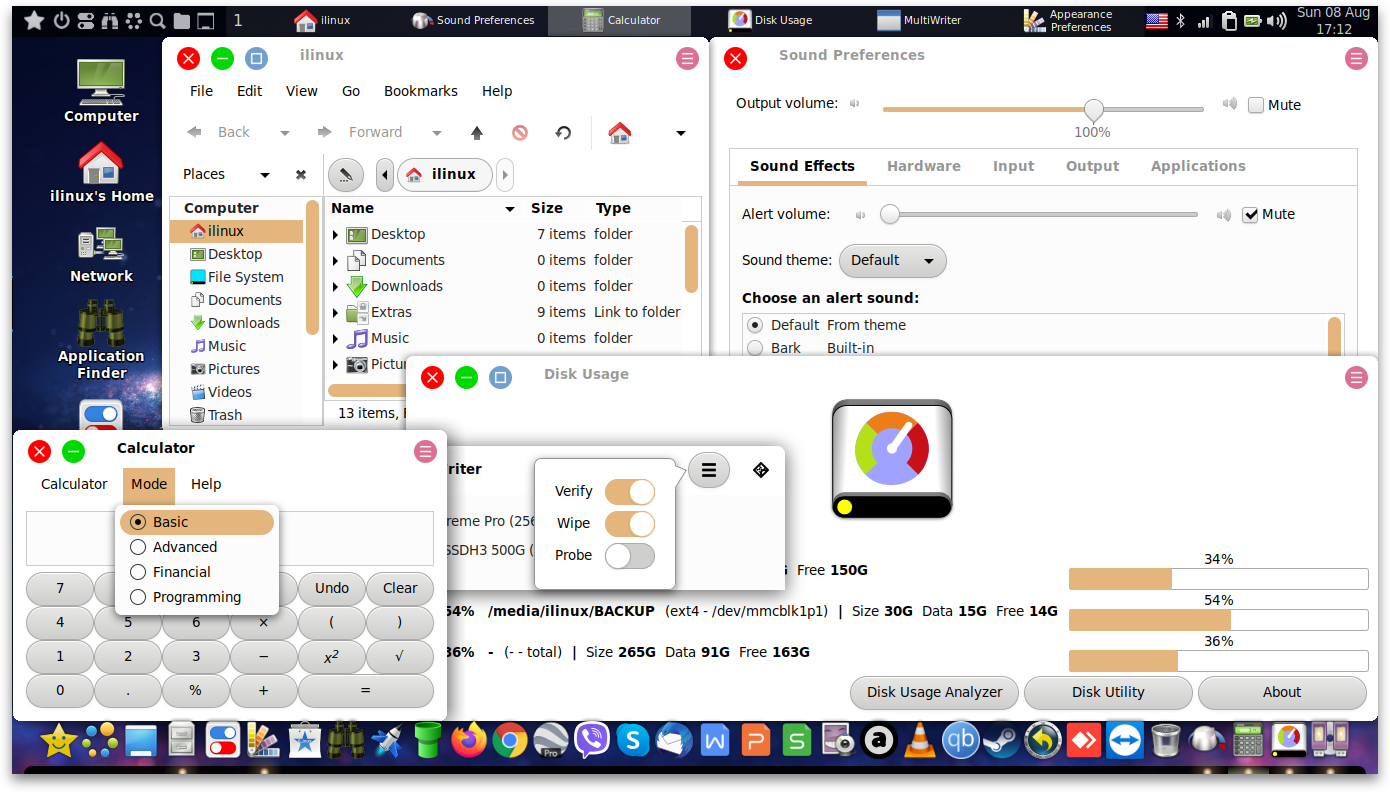Viewport: 1390px width, 792px height.
Task: Go up to parent folder in file manager
Action: (x=477, y=132)
